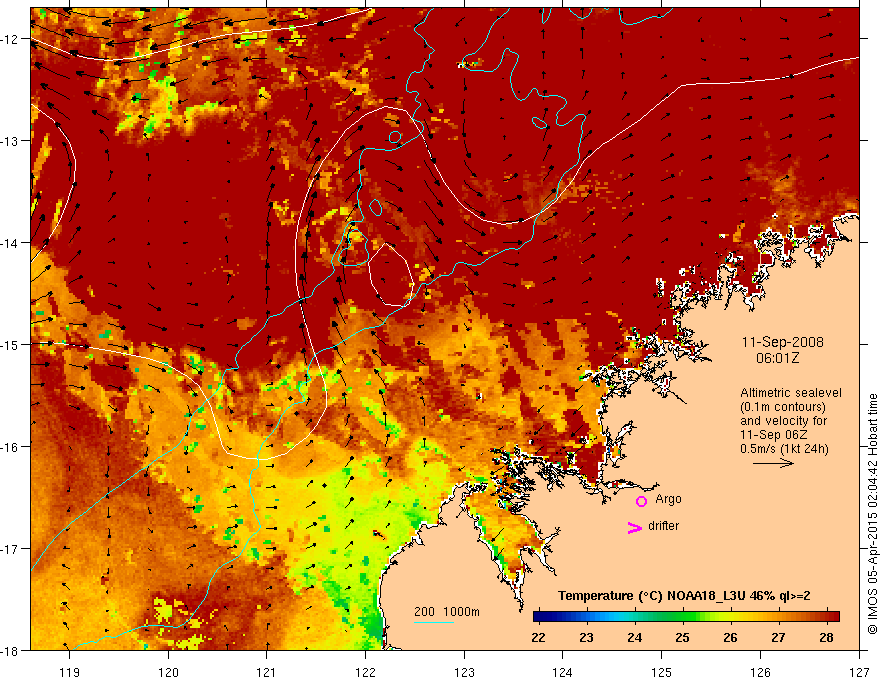Click the longitude axis label 121
Screen dimensions: 880x680
267,672
